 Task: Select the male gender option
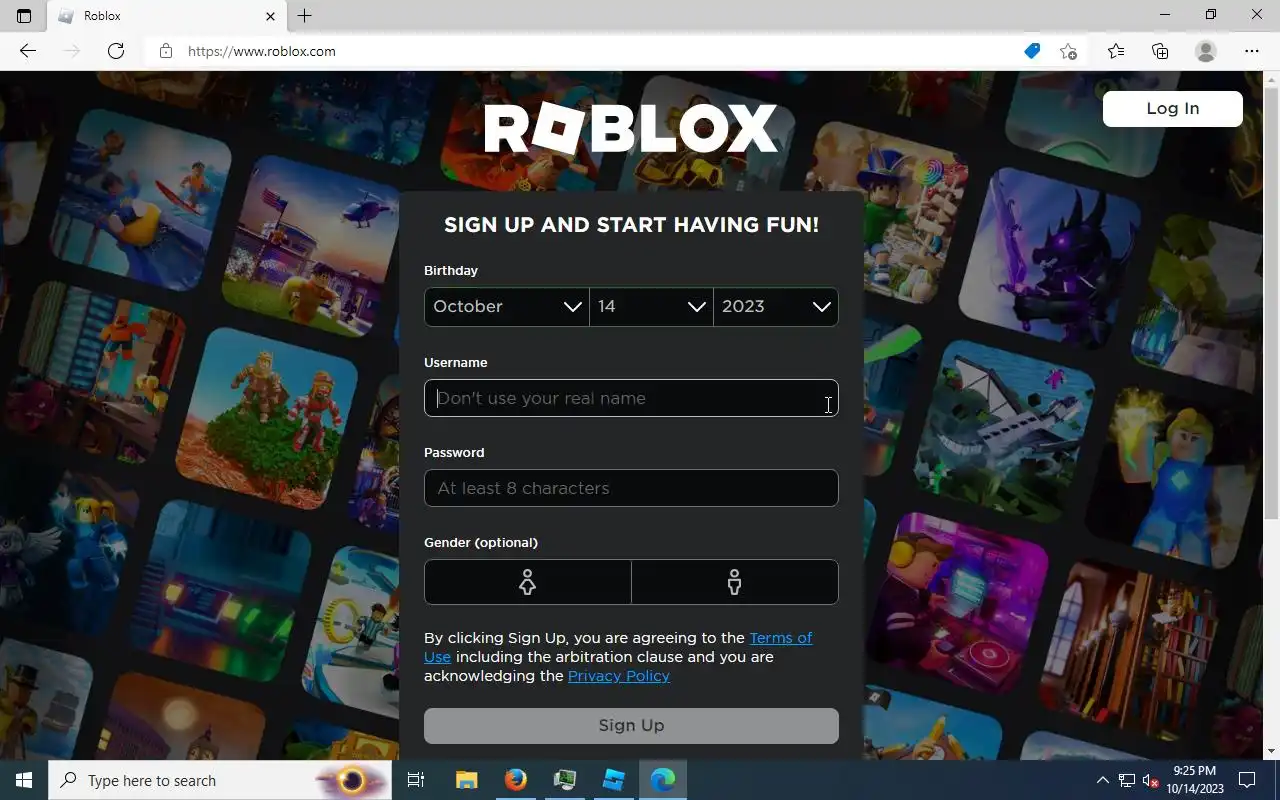[x=735, y=582]
